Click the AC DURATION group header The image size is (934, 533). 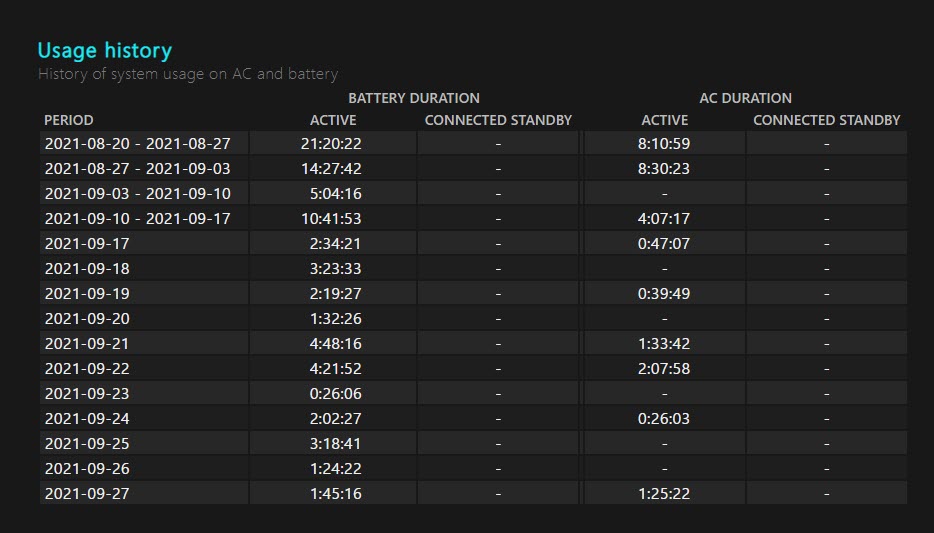pyautogui.click(x=745, y=98)
